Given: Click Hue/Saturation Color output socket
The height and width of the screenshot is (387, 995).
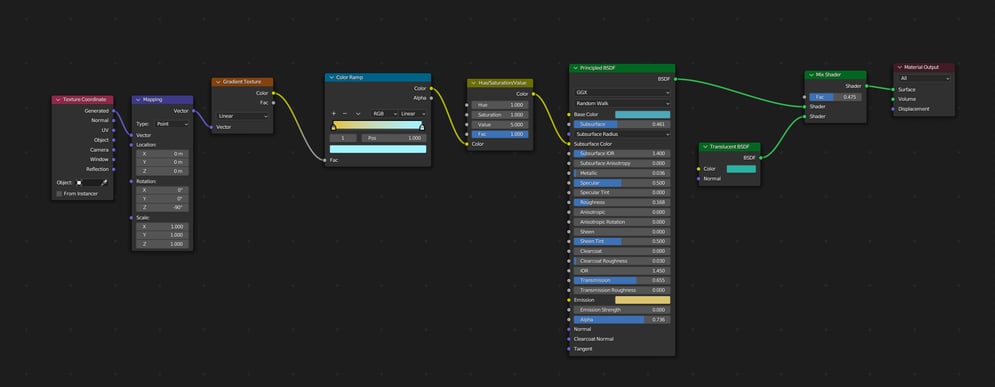Looking at the screenshot, I should pos(533,94).
